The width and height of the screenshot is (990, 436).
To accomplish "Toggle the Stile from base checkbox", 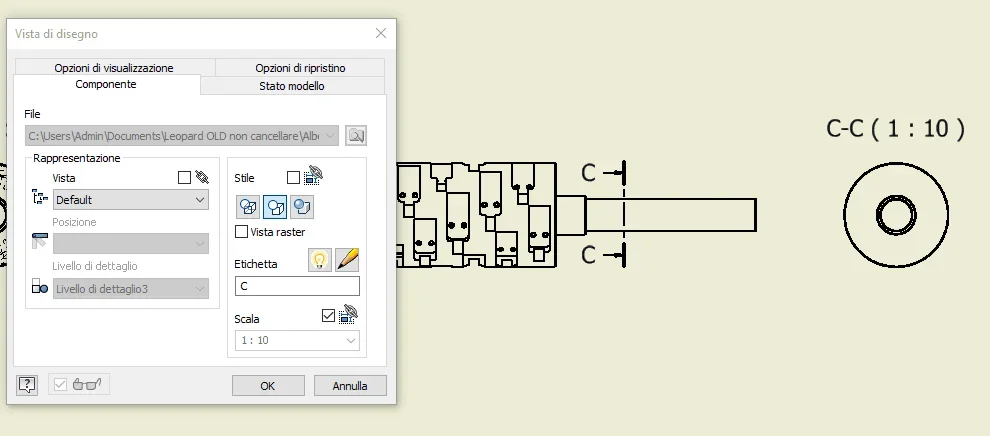I will 293,178.
